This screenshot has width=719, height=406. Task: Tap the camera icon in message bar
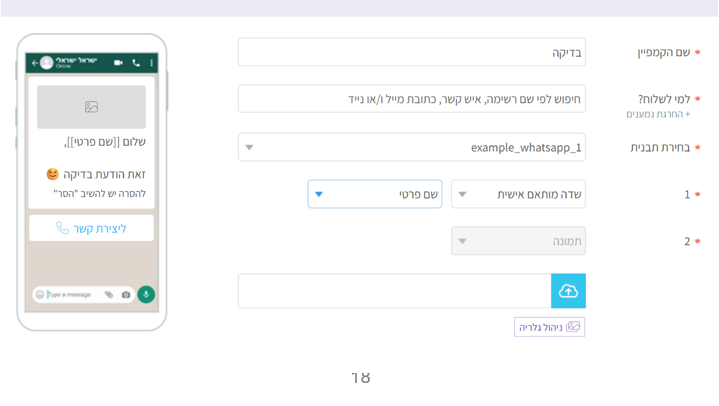[x=126, y=295]
